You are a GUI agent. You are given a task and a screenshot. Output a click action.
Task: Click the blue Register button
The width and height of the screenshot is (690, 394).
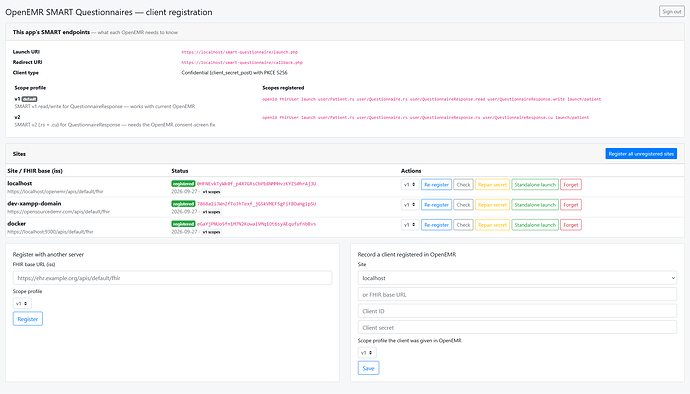pyautogui.click(x=28, y=319)
